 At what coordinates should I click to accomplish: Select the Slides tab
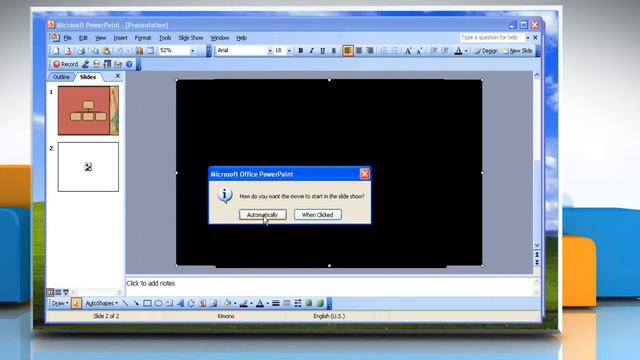pos(88,77)
